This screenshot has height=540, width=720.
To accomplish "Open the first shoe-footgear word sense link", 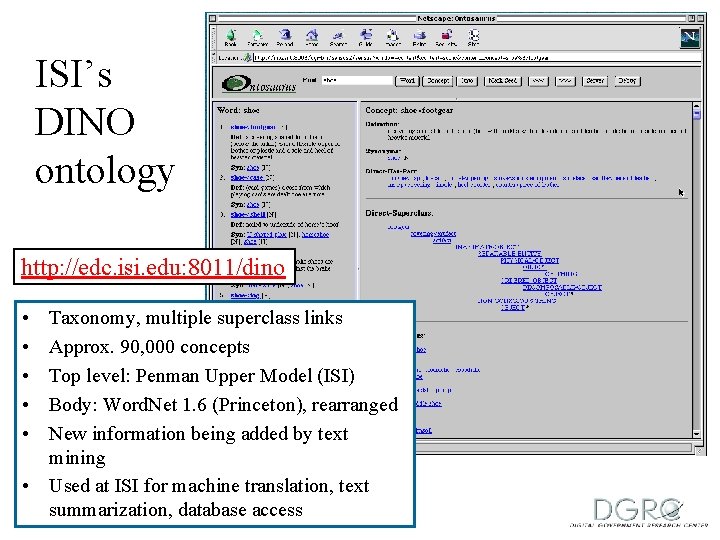I will click(253, 127).
